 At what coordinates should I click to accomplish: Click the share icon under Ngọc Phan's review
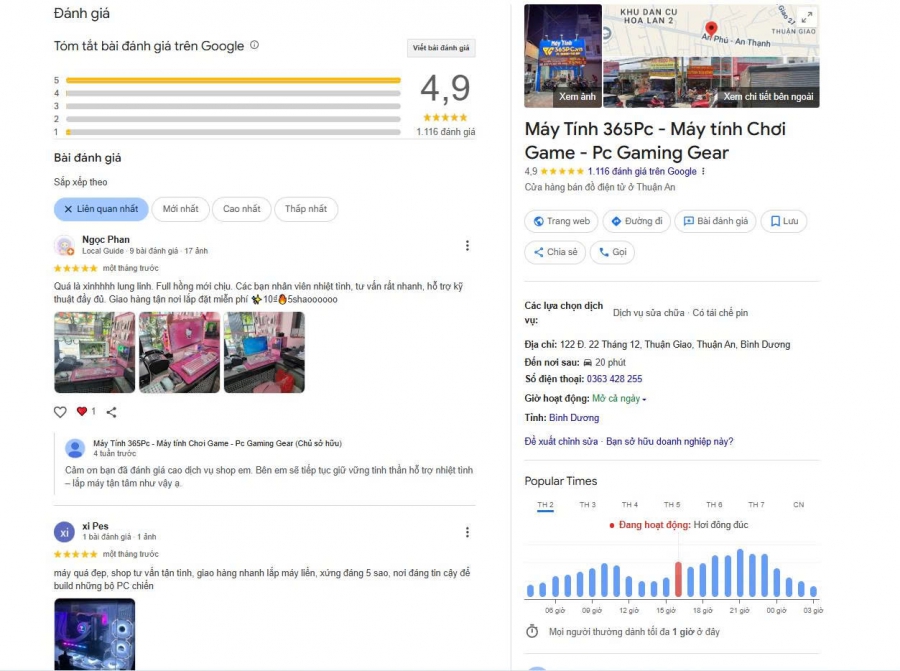[x=111, y=412]
